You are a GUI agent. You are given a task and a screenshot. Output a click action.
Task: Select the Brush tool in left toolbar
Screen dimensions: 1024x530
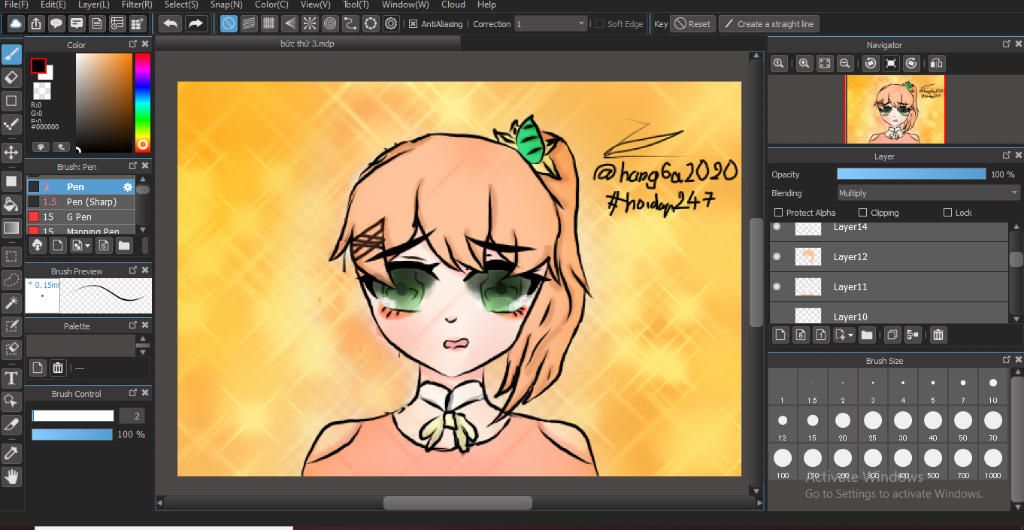point(11,54)
